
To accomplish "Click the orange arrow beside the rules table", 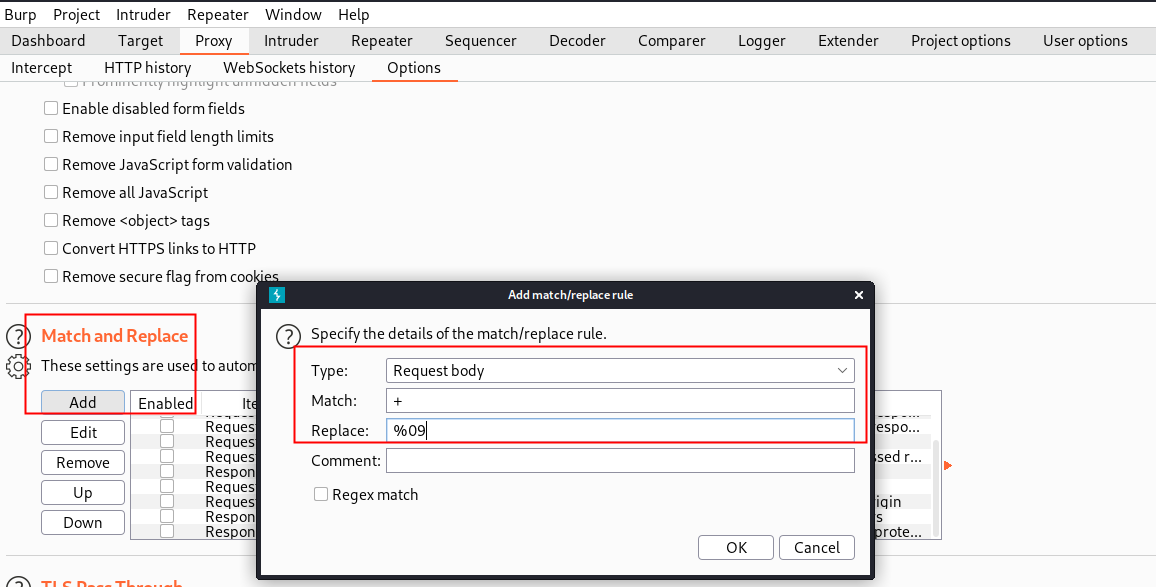I will click(x=948, y=465).
